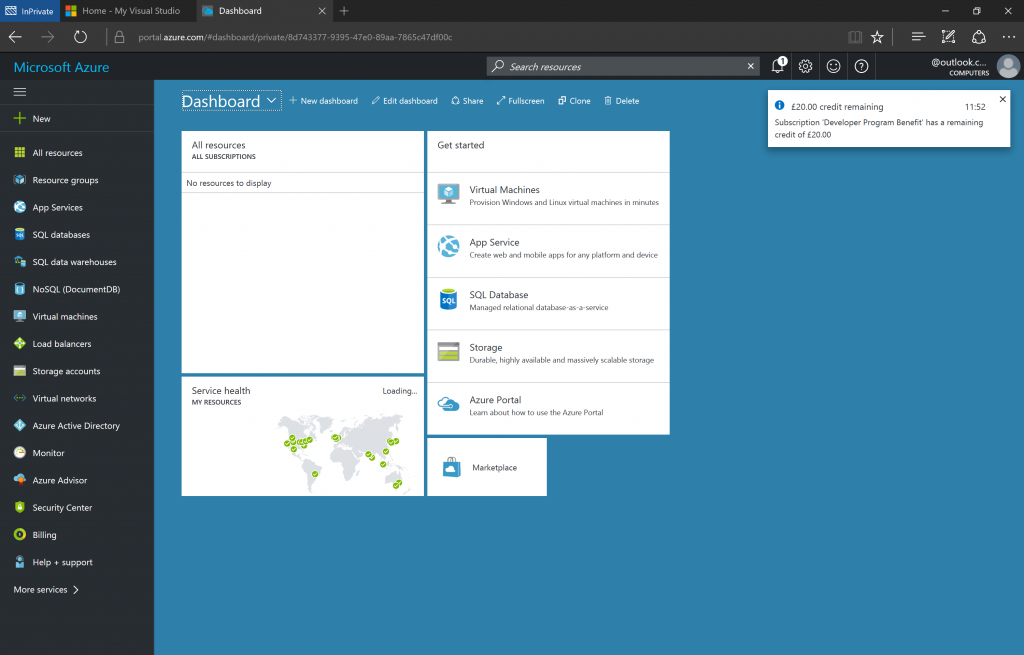Viewport: 1024px width, 655px height.
Task: Click Edit dashboard
Action: point(404,101)
